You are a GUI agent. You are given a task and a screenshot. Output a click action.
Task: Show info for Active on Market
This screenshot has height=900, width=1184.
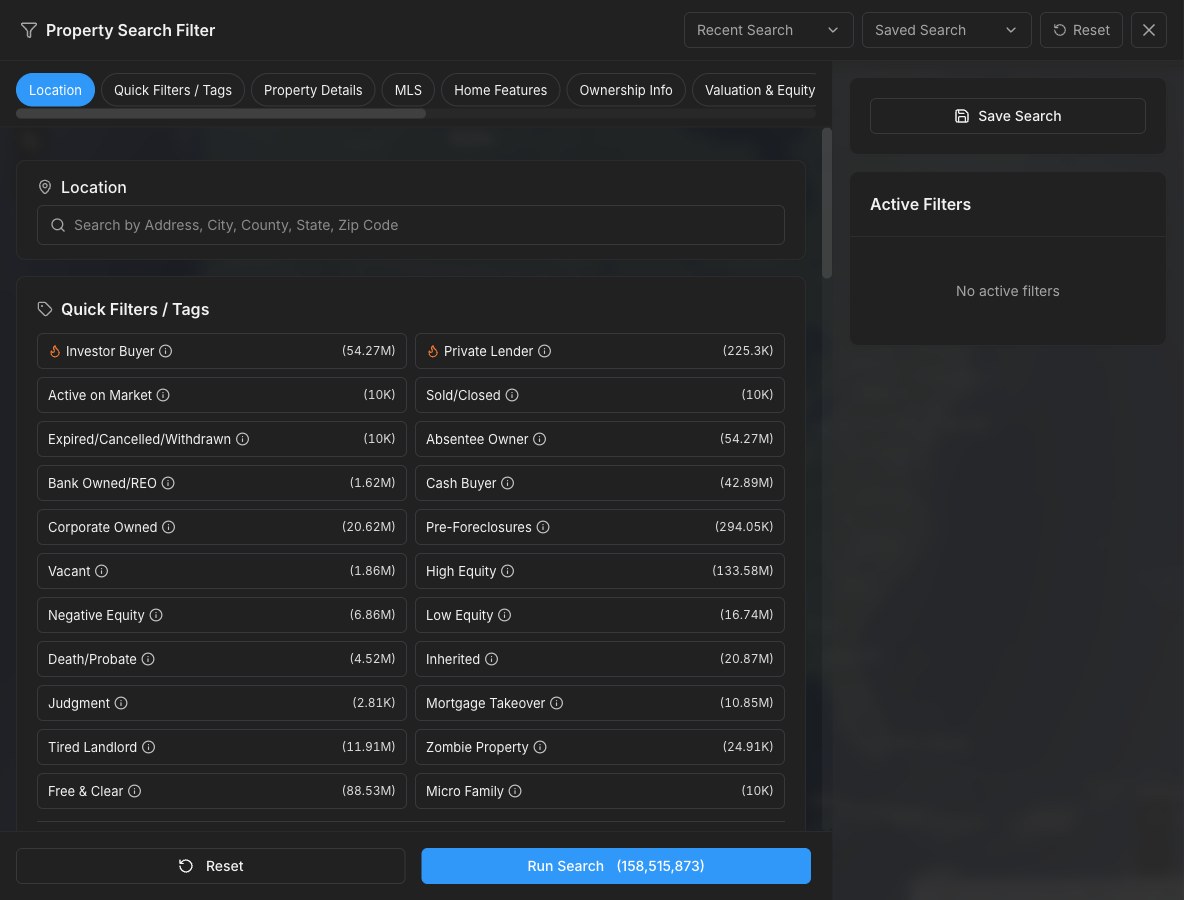click(x=163, y=395)
